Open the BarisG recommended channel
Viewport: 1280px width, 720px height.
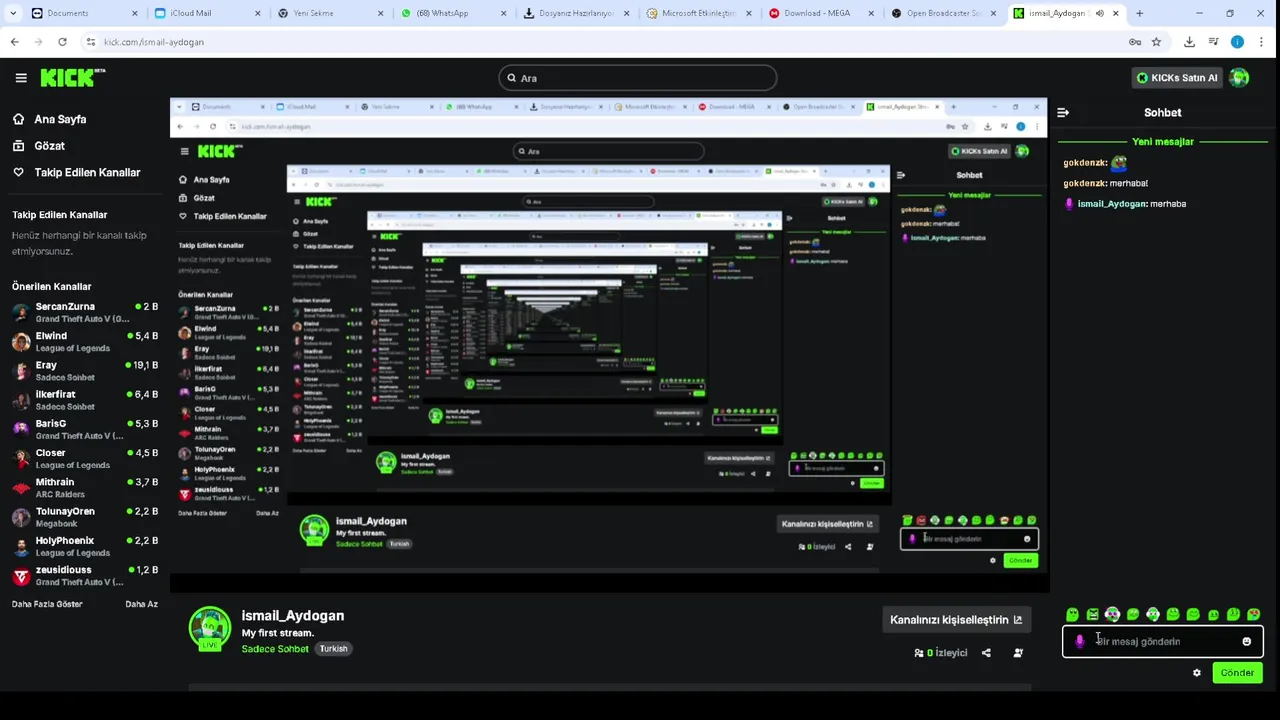coord(85,430)
